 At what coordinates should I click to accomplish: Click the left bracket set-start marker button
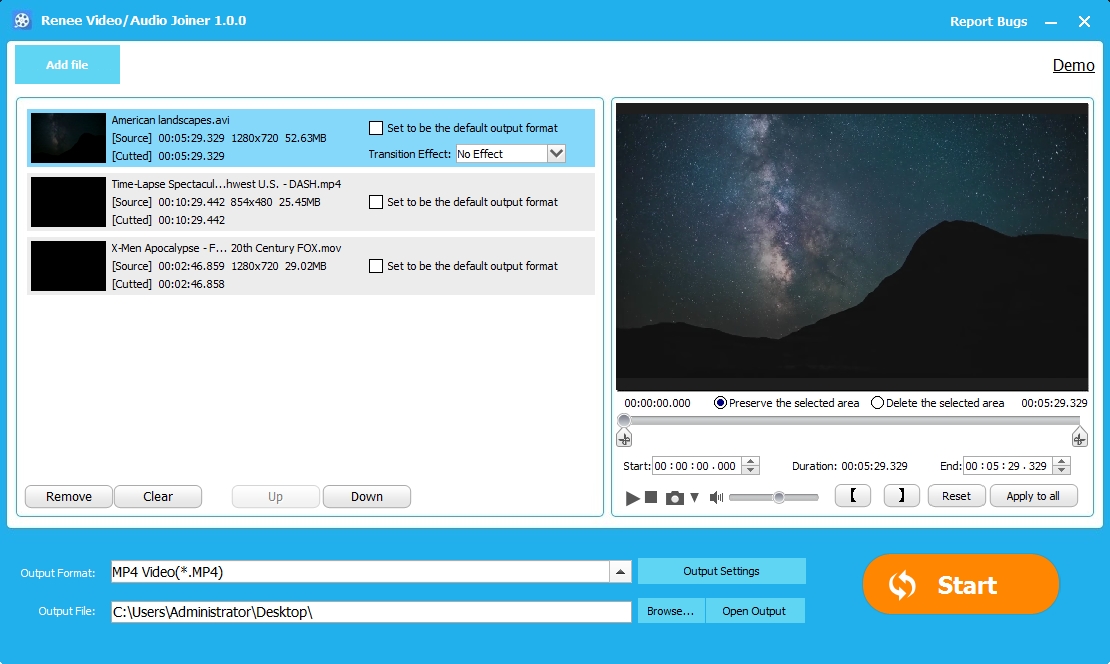(852, 496)
